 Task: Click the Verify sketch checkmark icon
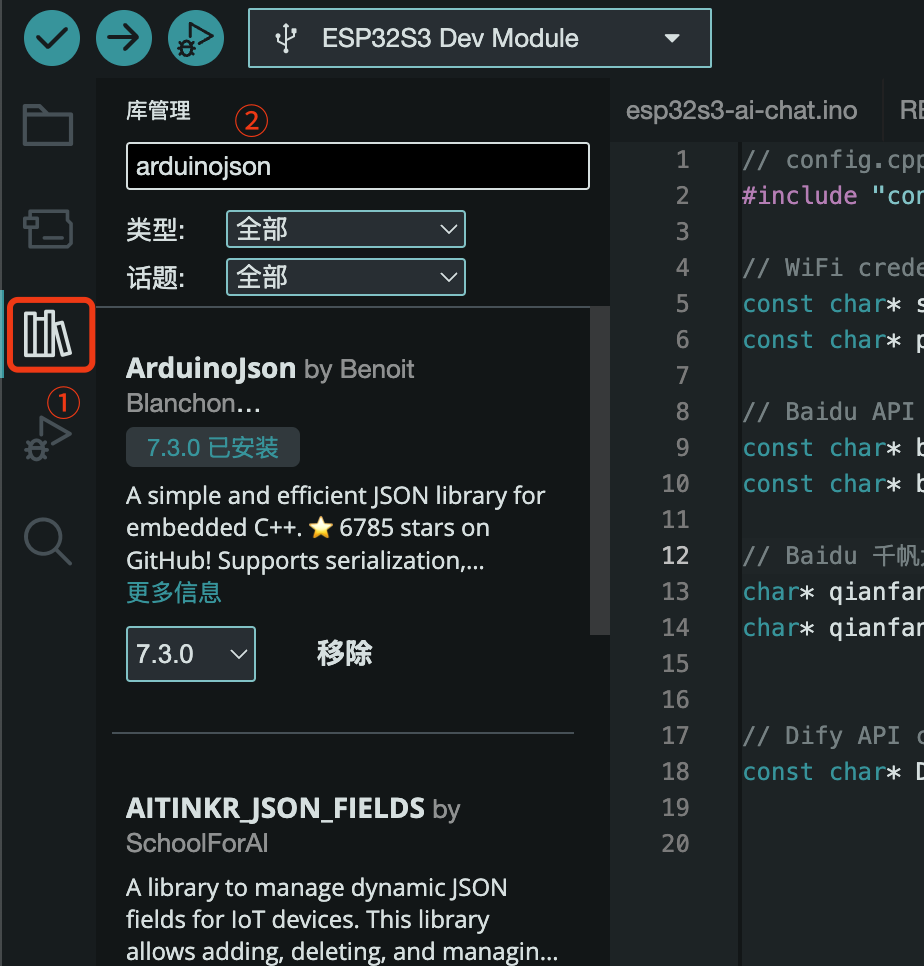point(51,37)
